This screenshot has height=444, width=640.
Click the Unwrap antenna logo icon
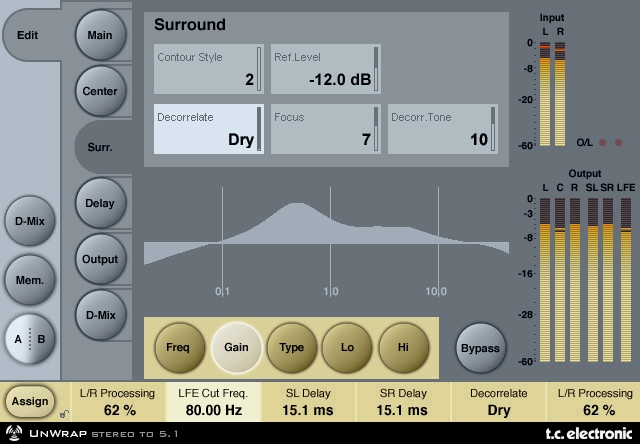tap(14, 433)
